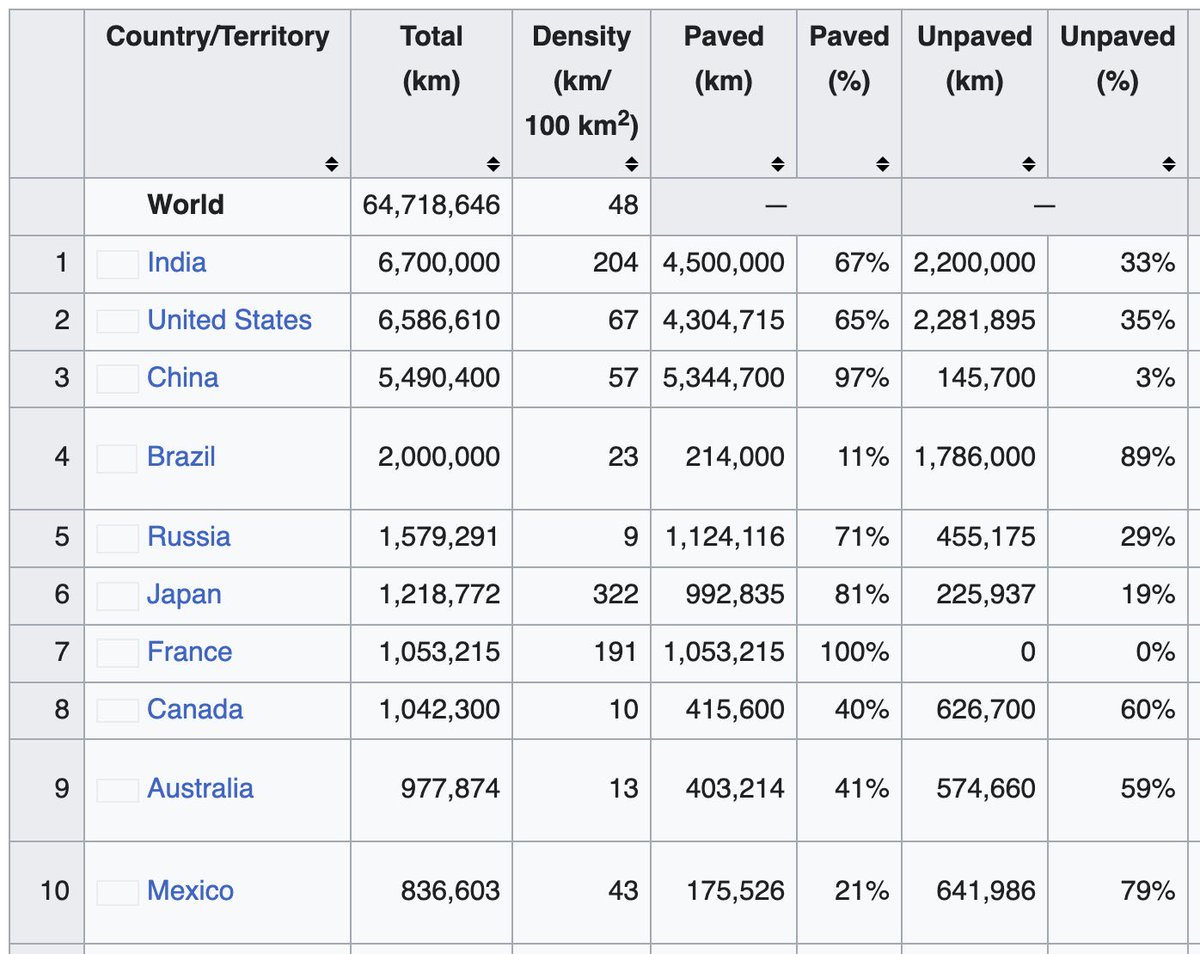The image size is (1200, 954).
Task: Sort by Paved (%) sort arrows
Action: click(882, 164)
